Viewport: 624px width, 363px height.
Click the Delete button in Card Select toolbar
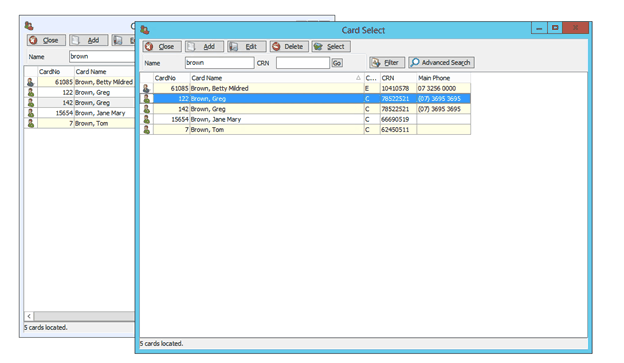[x=289, y=47]
